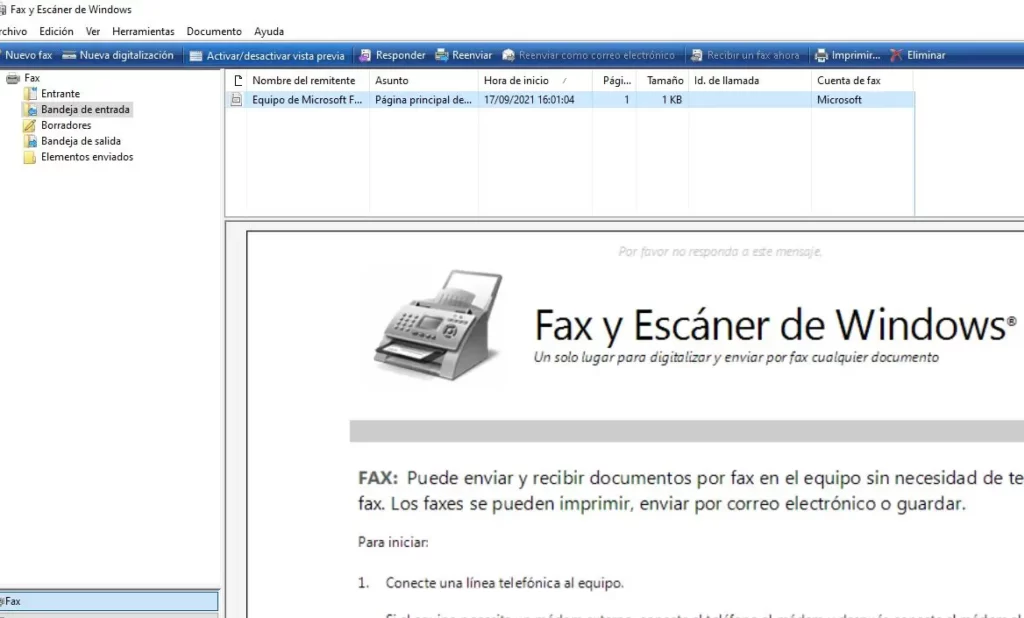Click the Entrante folder icon

tap(29, 93)
